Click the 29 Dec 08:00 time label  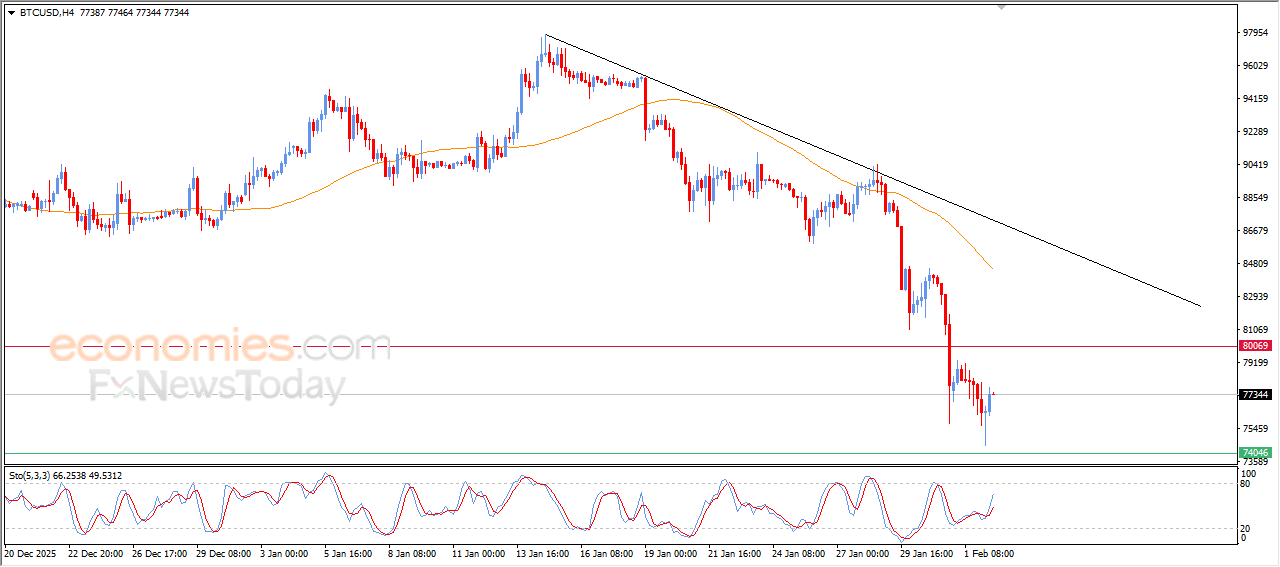click(x=224, y=553)
